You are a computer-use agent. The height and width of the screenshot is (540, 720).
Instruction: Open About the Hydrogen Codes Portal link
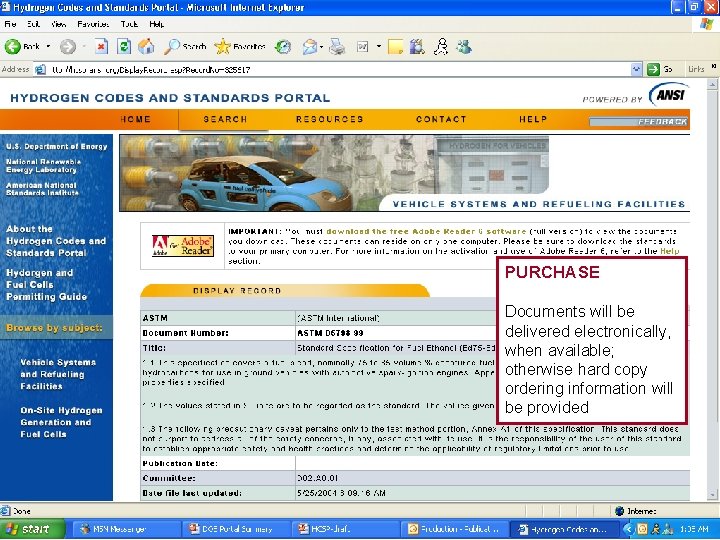(56, 241)
